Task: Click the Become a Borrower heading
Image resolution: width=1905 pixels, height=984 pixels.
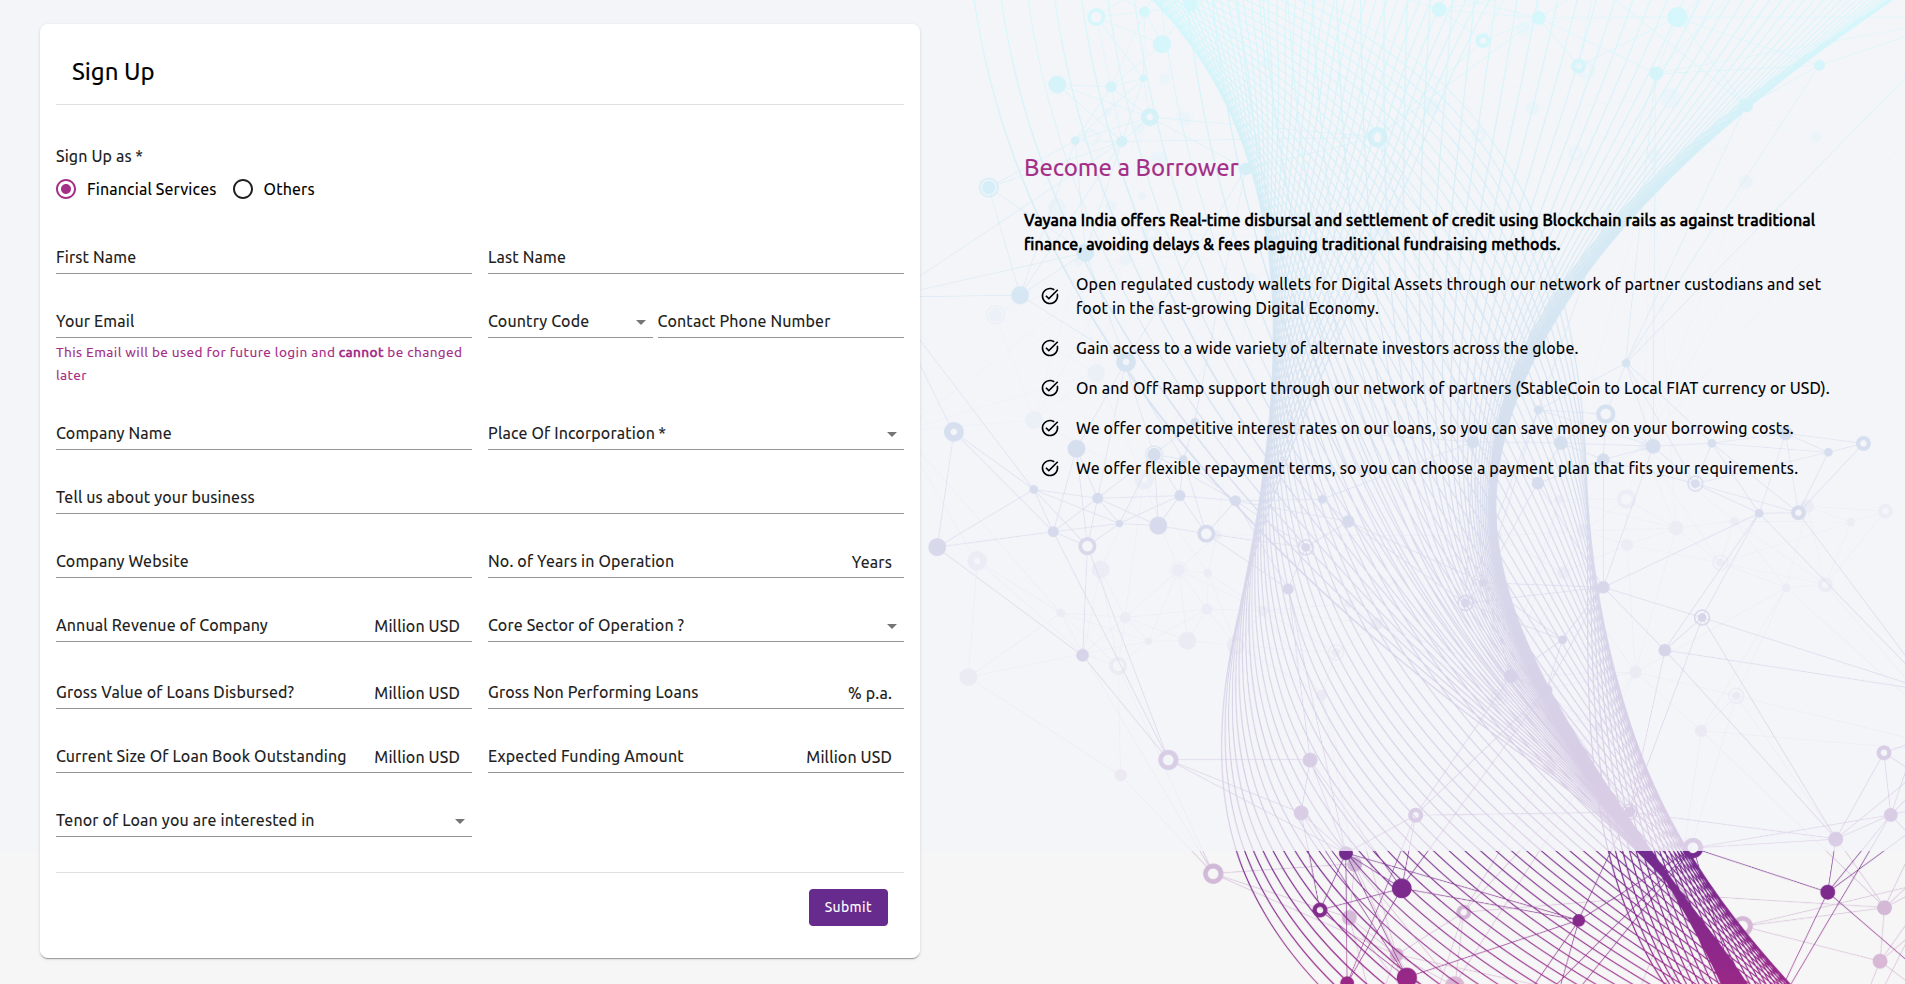Action: [x=1130, y=168]
